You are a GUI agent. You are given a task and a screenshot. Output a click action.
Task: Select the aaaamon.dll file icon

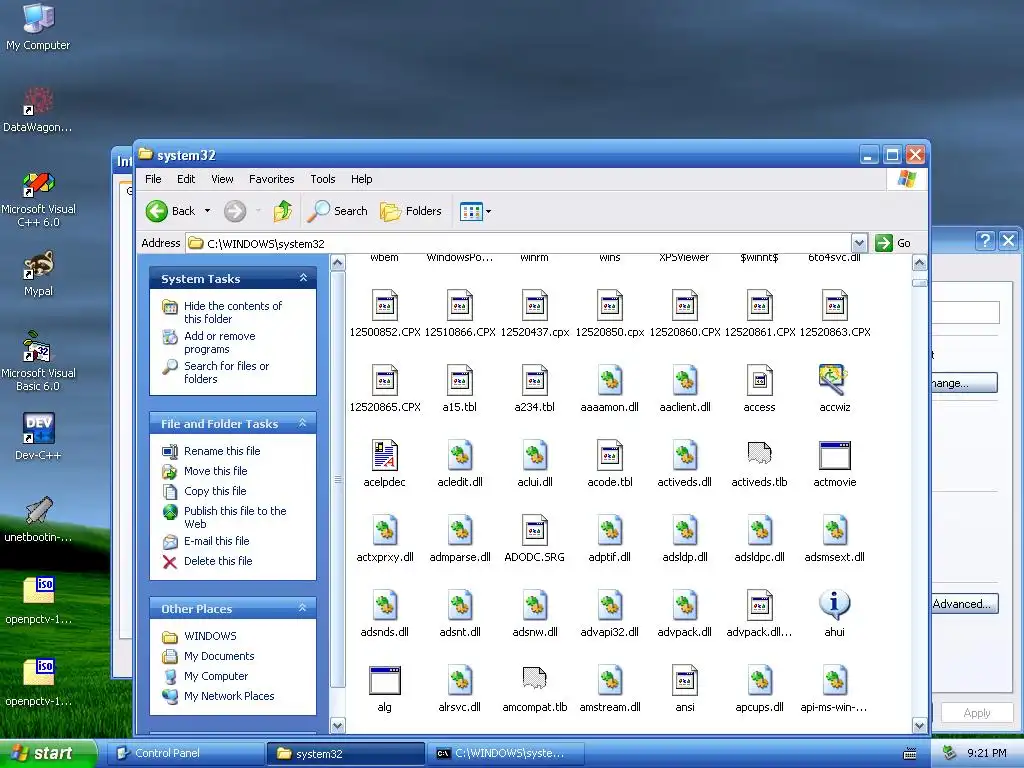609,381
